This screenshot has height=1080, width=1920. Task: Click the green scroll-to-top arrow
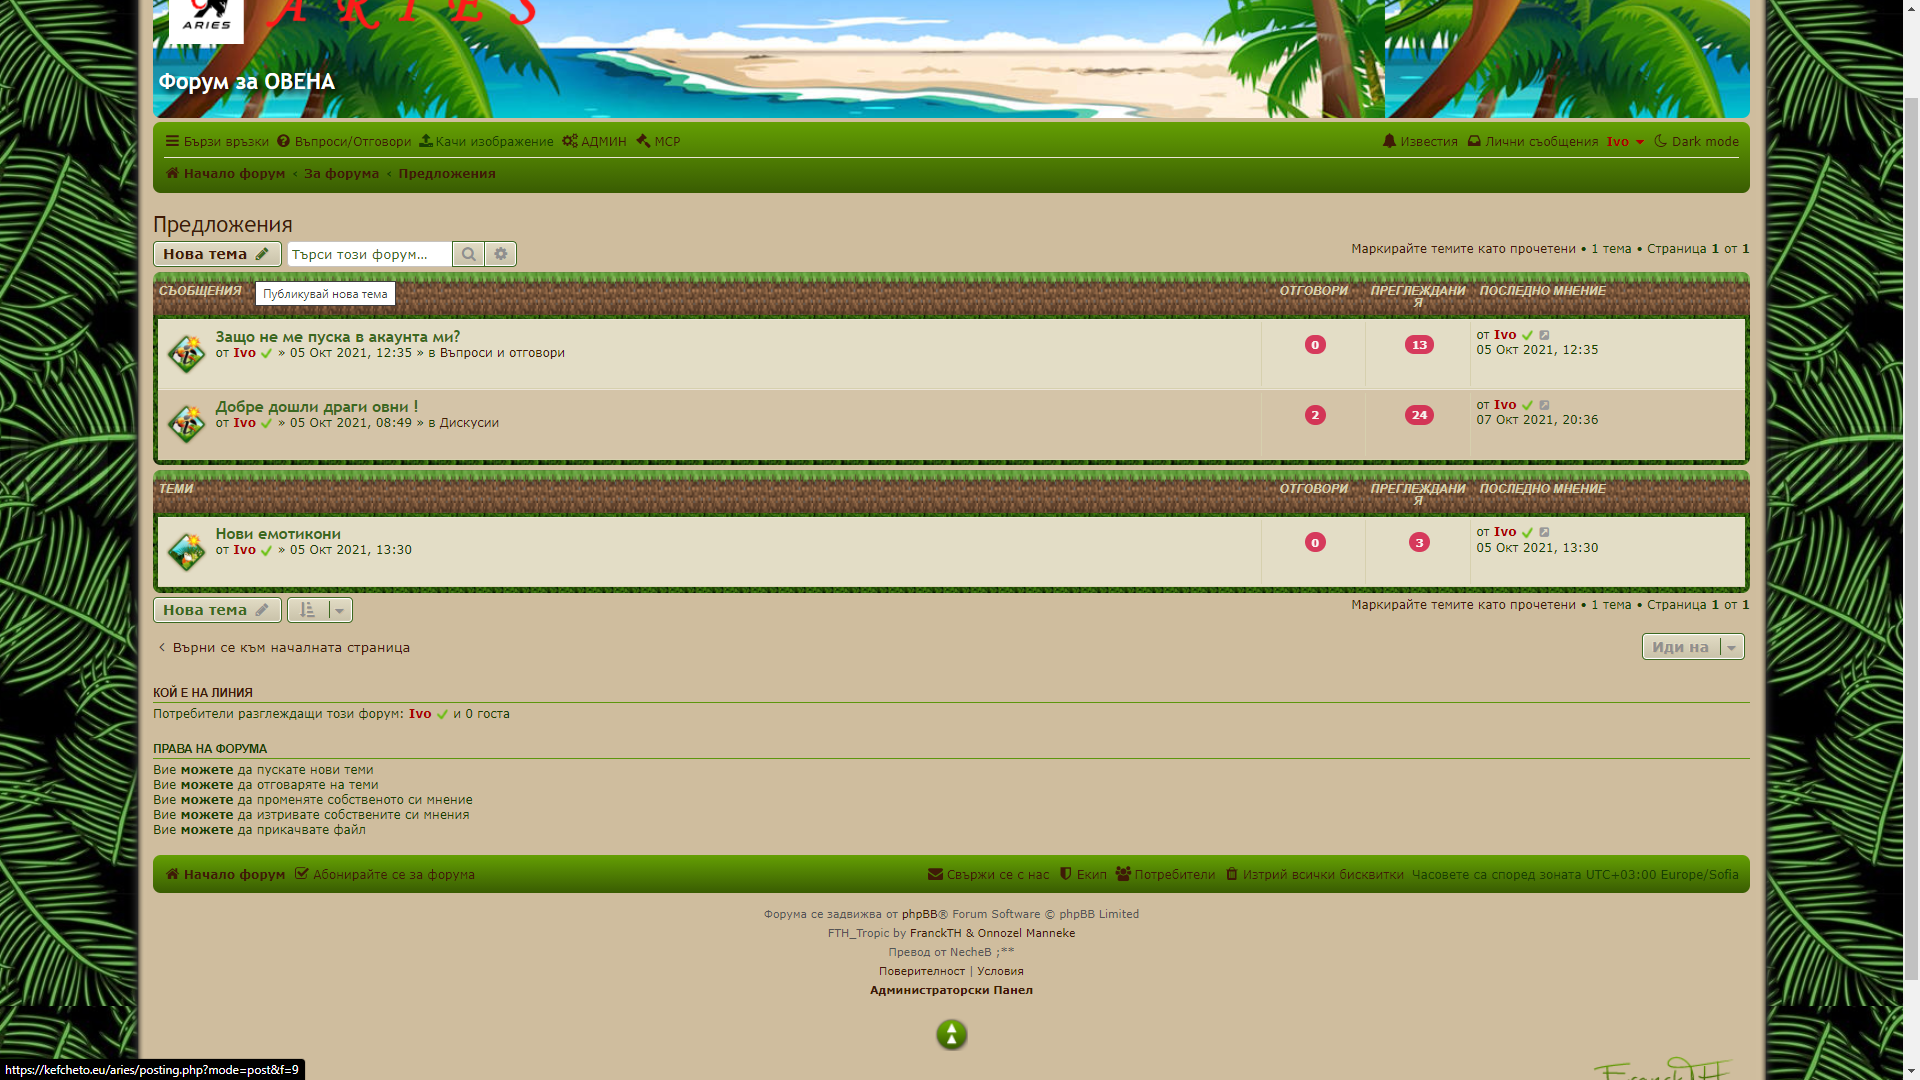[951, 1034]
